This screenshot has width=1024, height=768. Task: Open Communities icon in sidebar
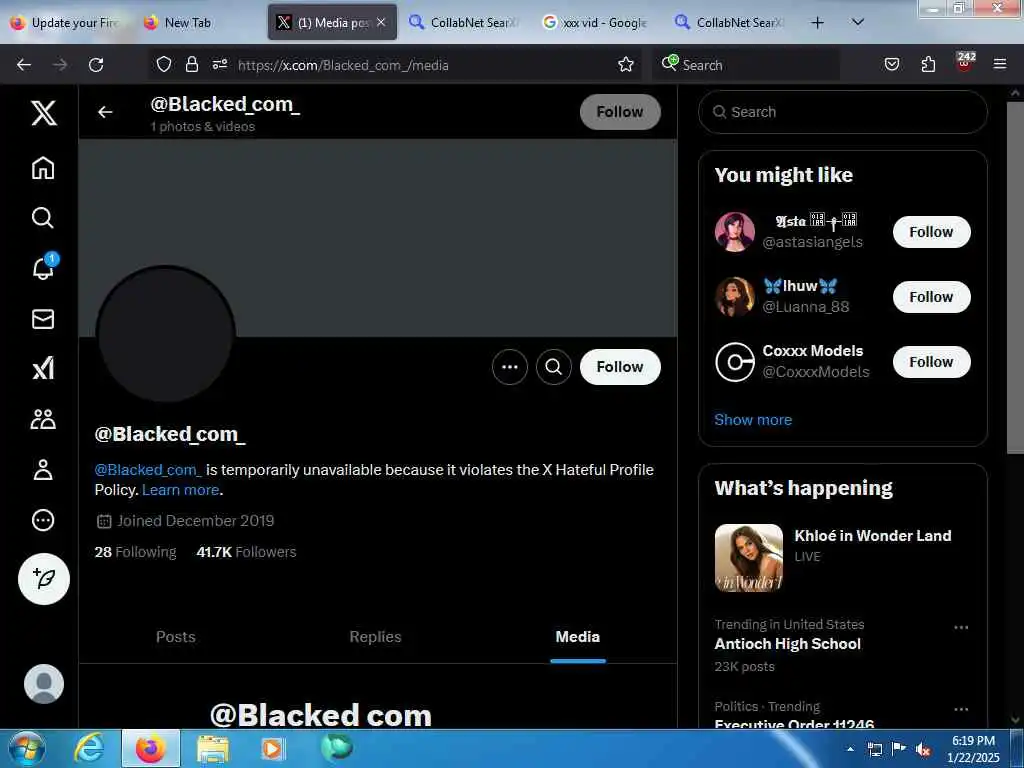coord(43,419)
